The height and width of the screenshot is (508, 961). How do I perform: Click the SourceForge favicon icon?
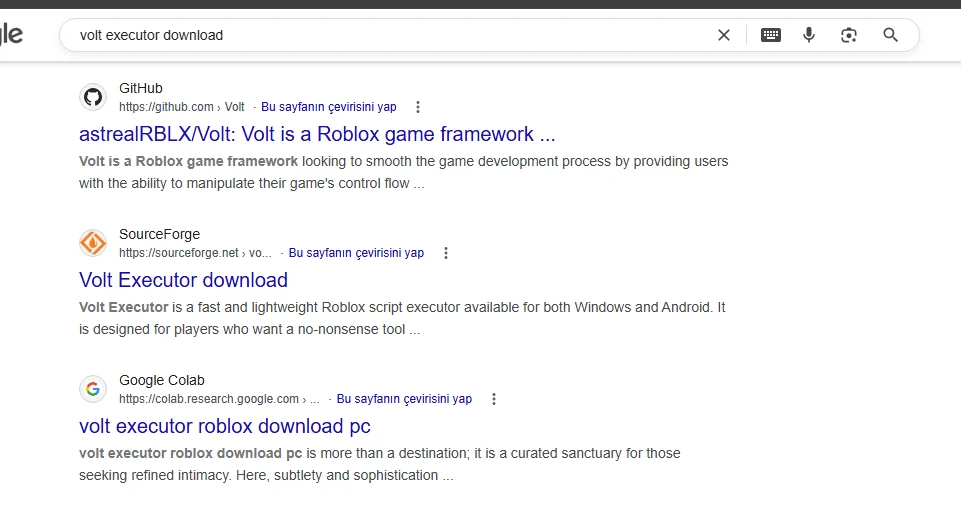(93, 243)
